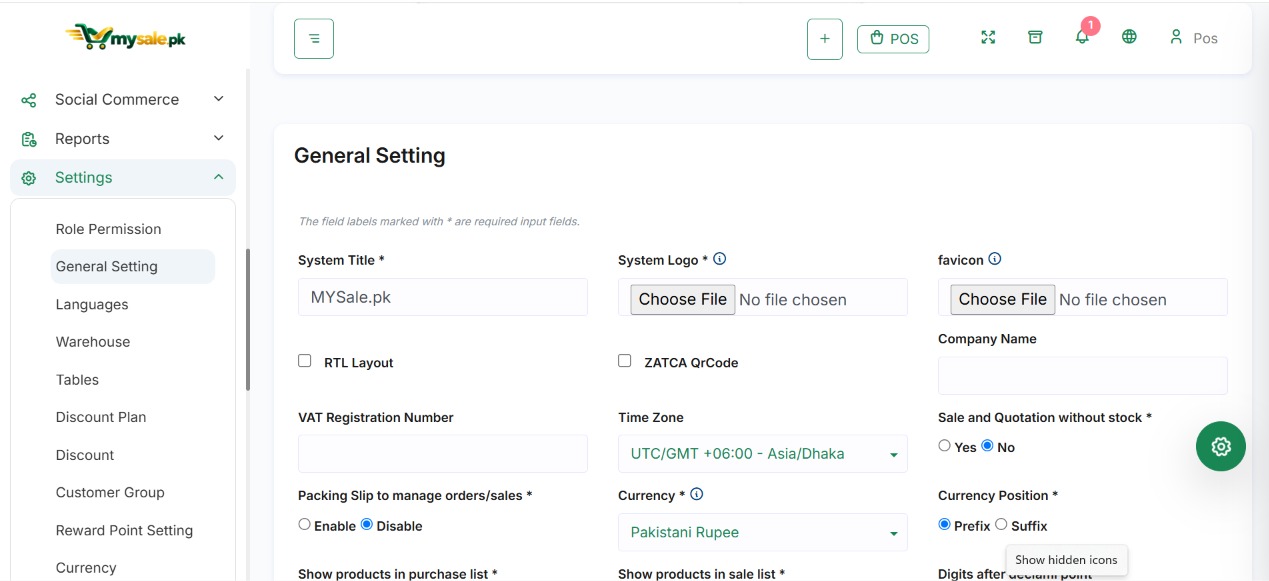Open Warehouse settings

tap(93, 342)
